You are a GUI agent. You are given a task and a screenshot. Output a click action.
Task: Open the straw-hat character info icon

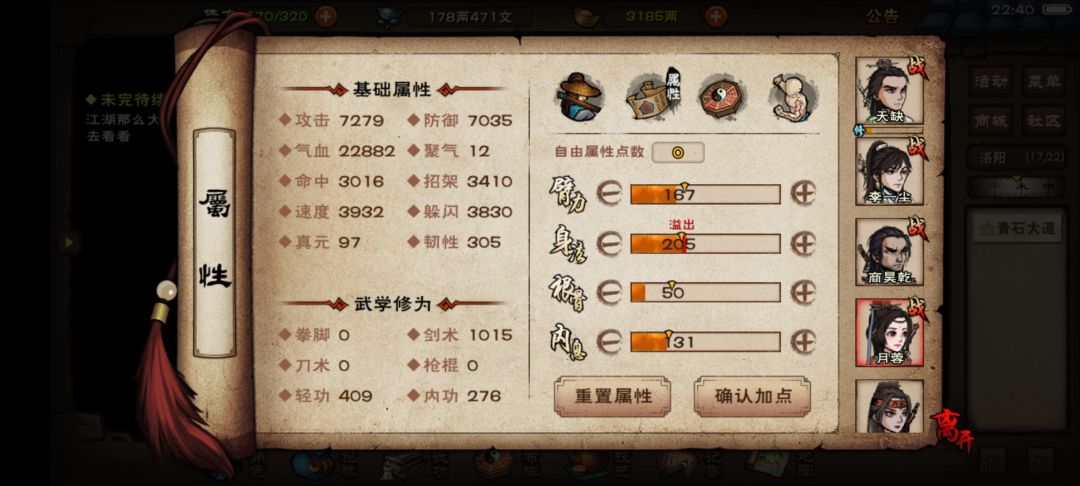pos(579,96)
